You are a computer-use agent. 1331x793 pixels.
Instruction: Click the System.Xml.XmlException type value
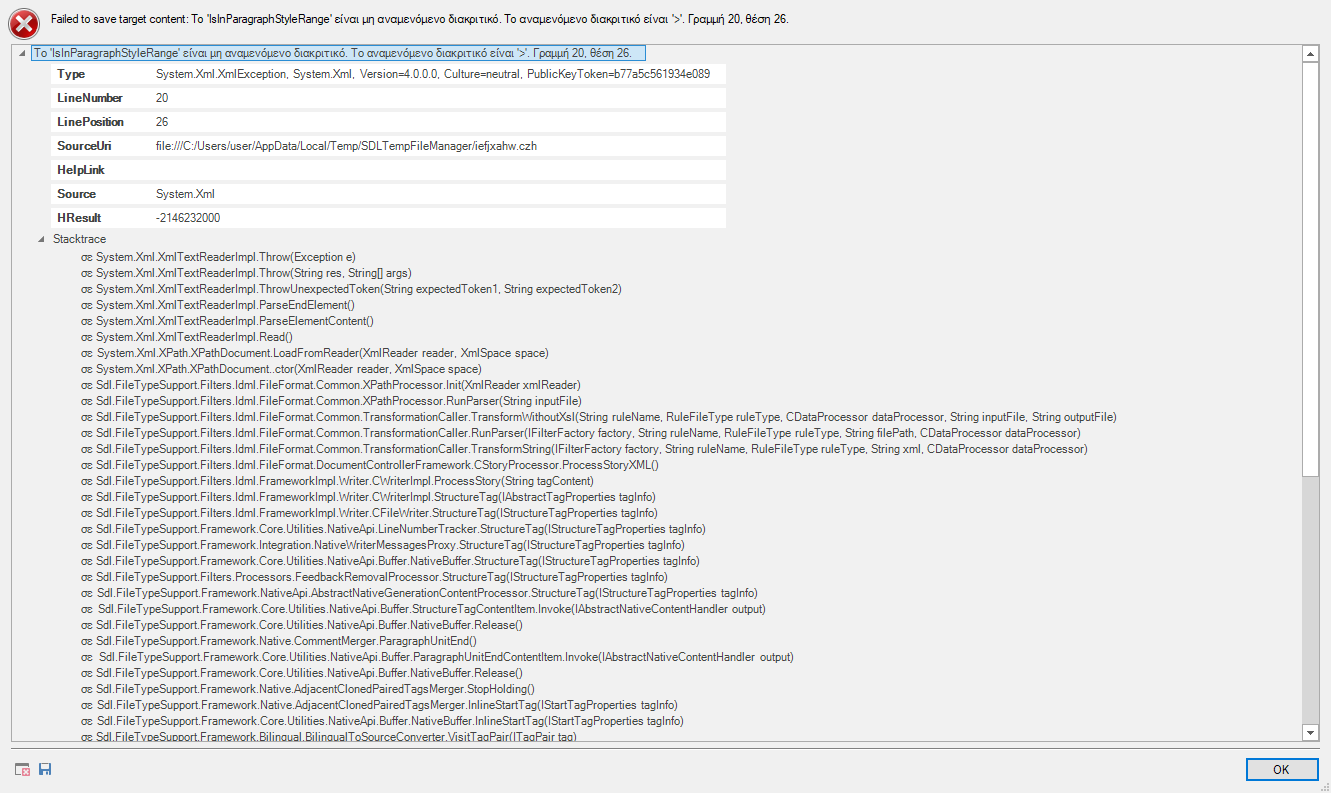[433, 74]
